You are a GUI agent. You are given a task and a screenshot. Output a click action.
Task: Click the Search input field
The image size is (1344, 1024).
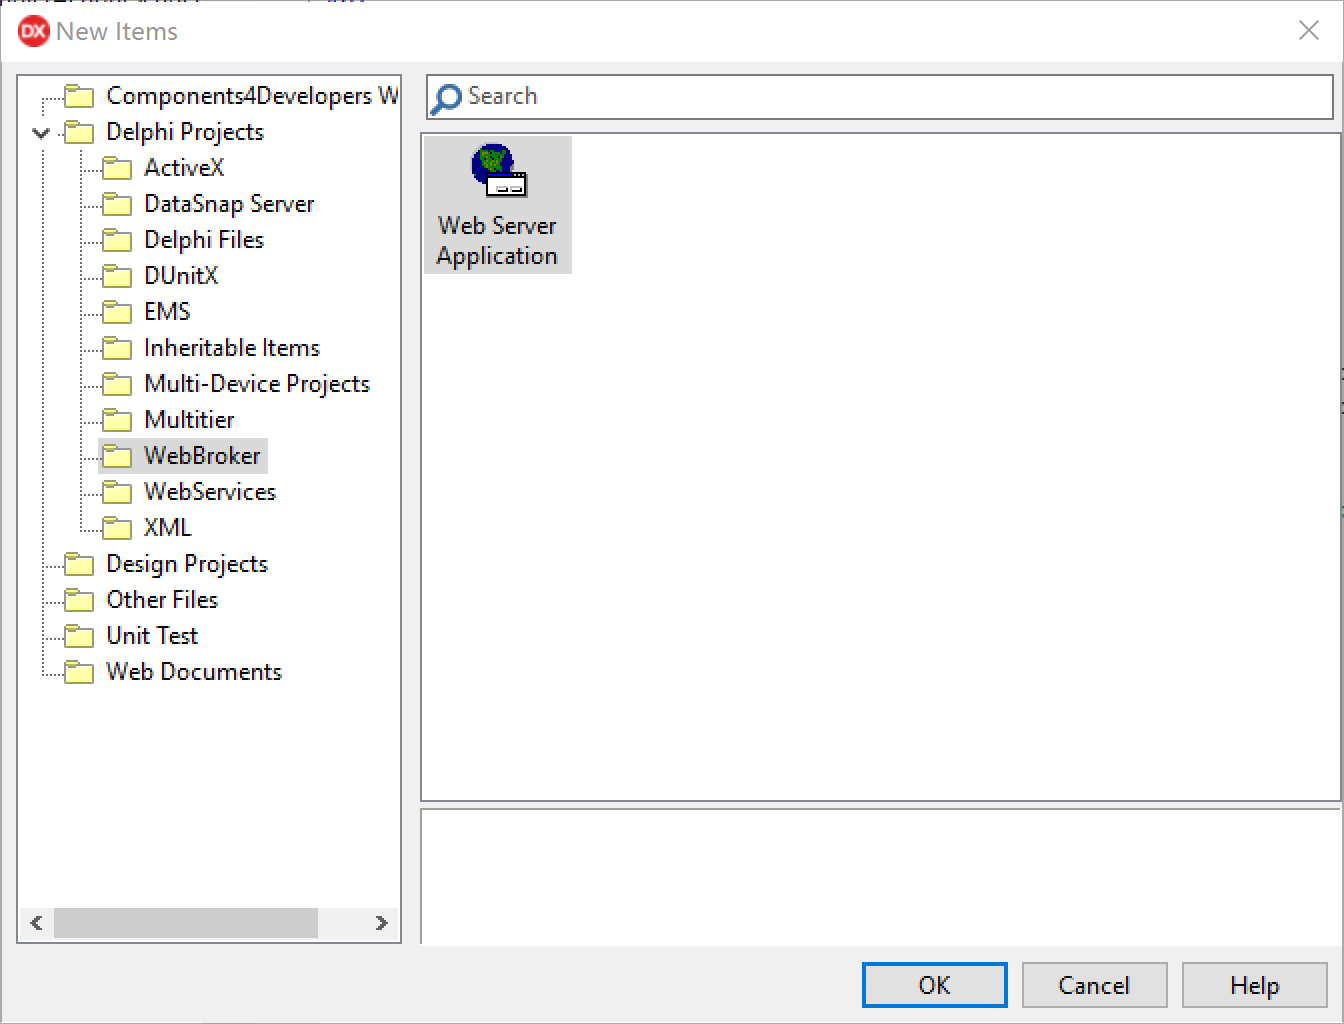point(880,97)
